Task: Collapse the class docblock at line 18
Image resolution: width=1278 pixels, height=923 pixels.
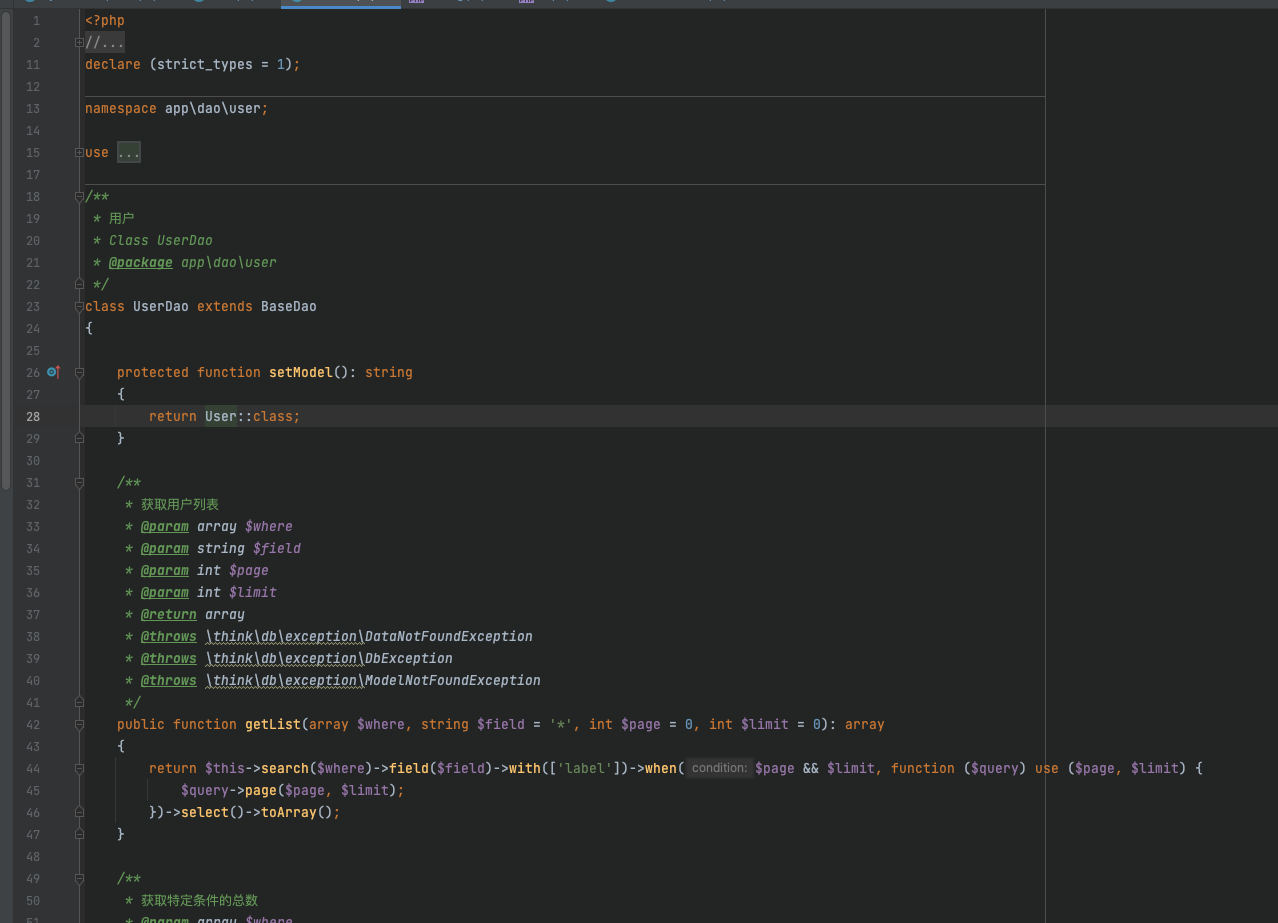Action: click(x=79, y=196)
